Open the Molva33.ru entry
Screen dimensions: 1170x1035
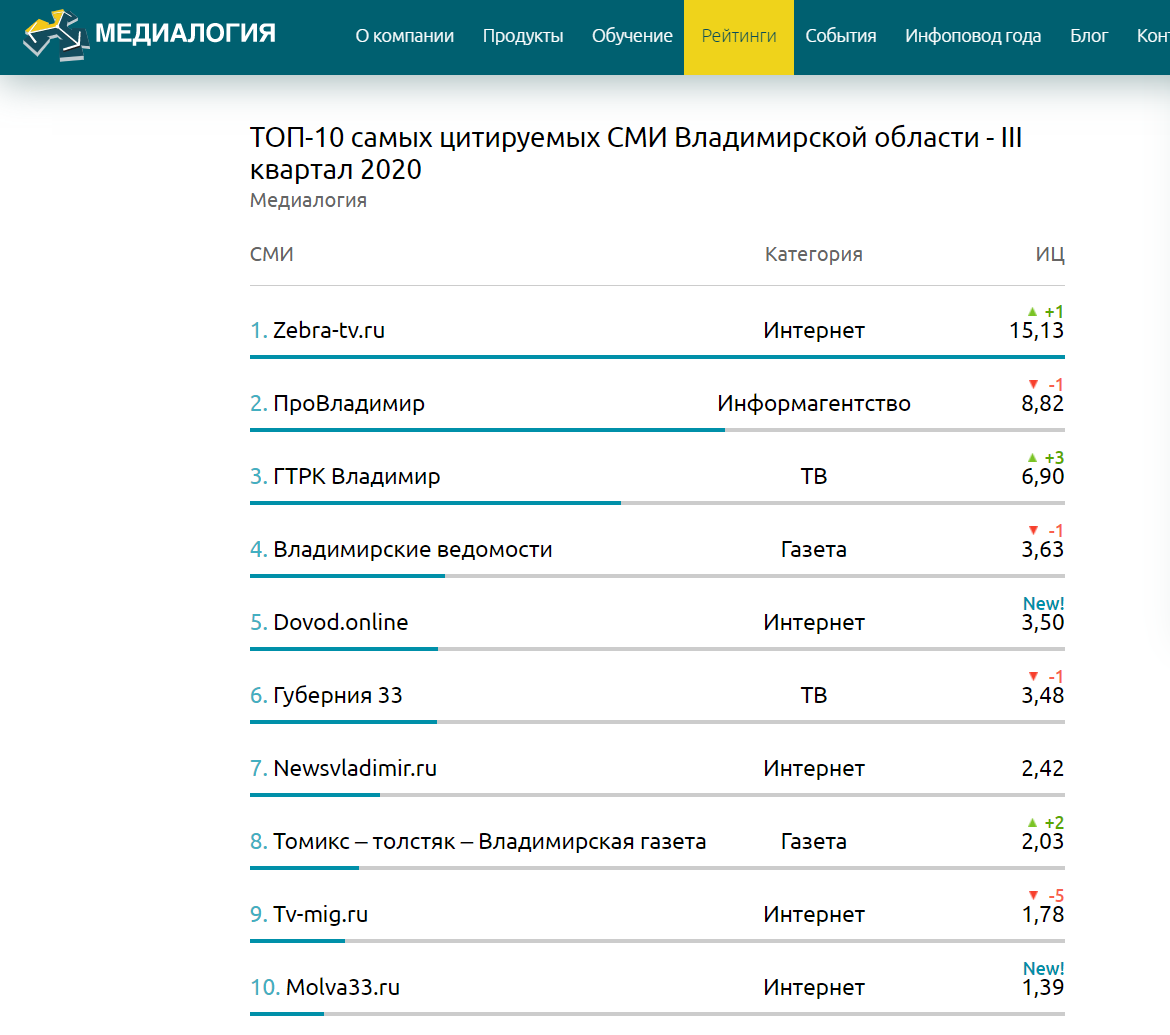pos(342,987)
